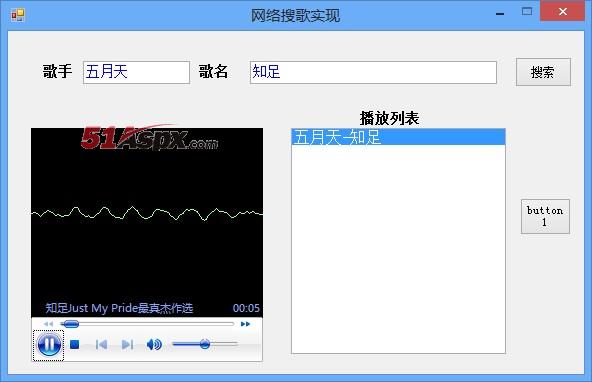Maximize the 网络搜歌实现 window
Screen dimensions: 592x382
pyautogui.click(x=527, y=12)
